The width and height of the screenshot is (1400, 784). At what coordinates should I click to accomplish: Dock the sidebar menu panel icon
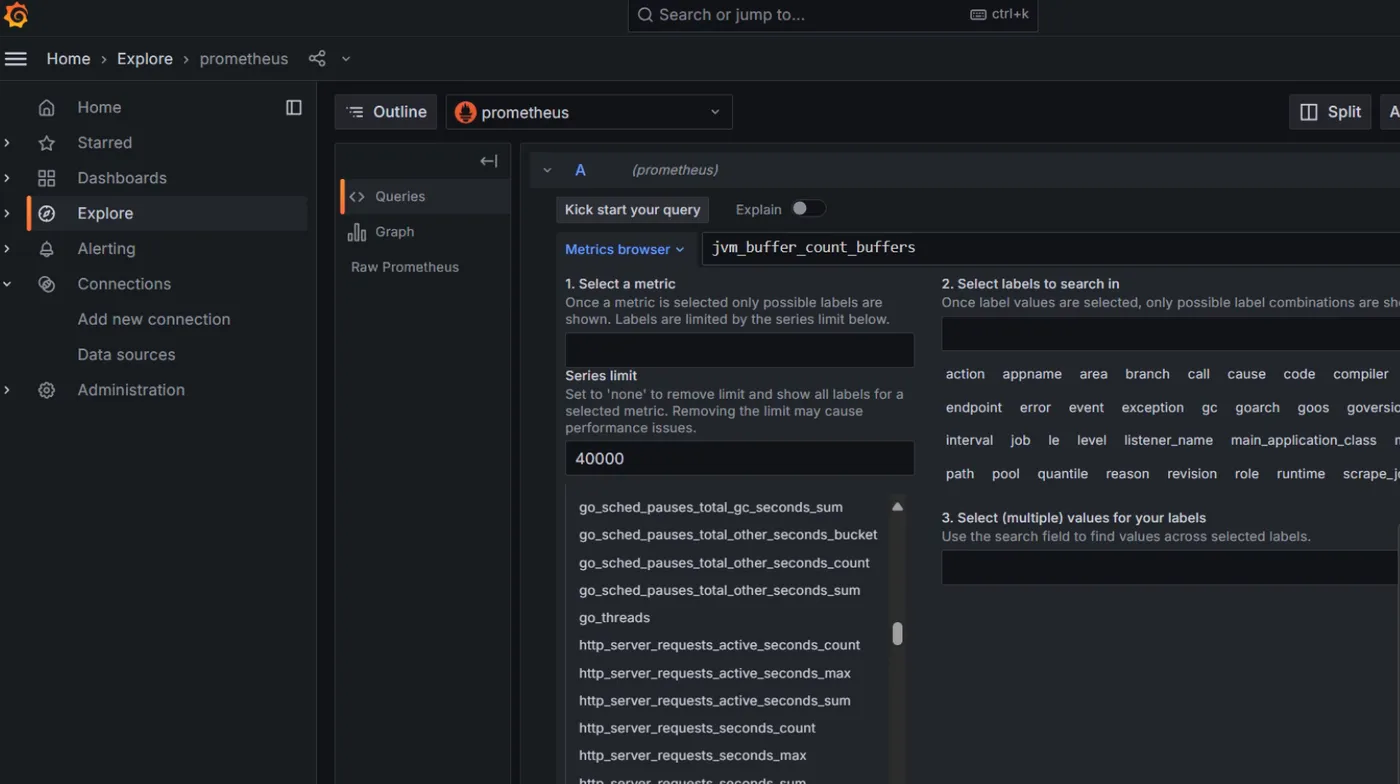click(x=294, y=107)
